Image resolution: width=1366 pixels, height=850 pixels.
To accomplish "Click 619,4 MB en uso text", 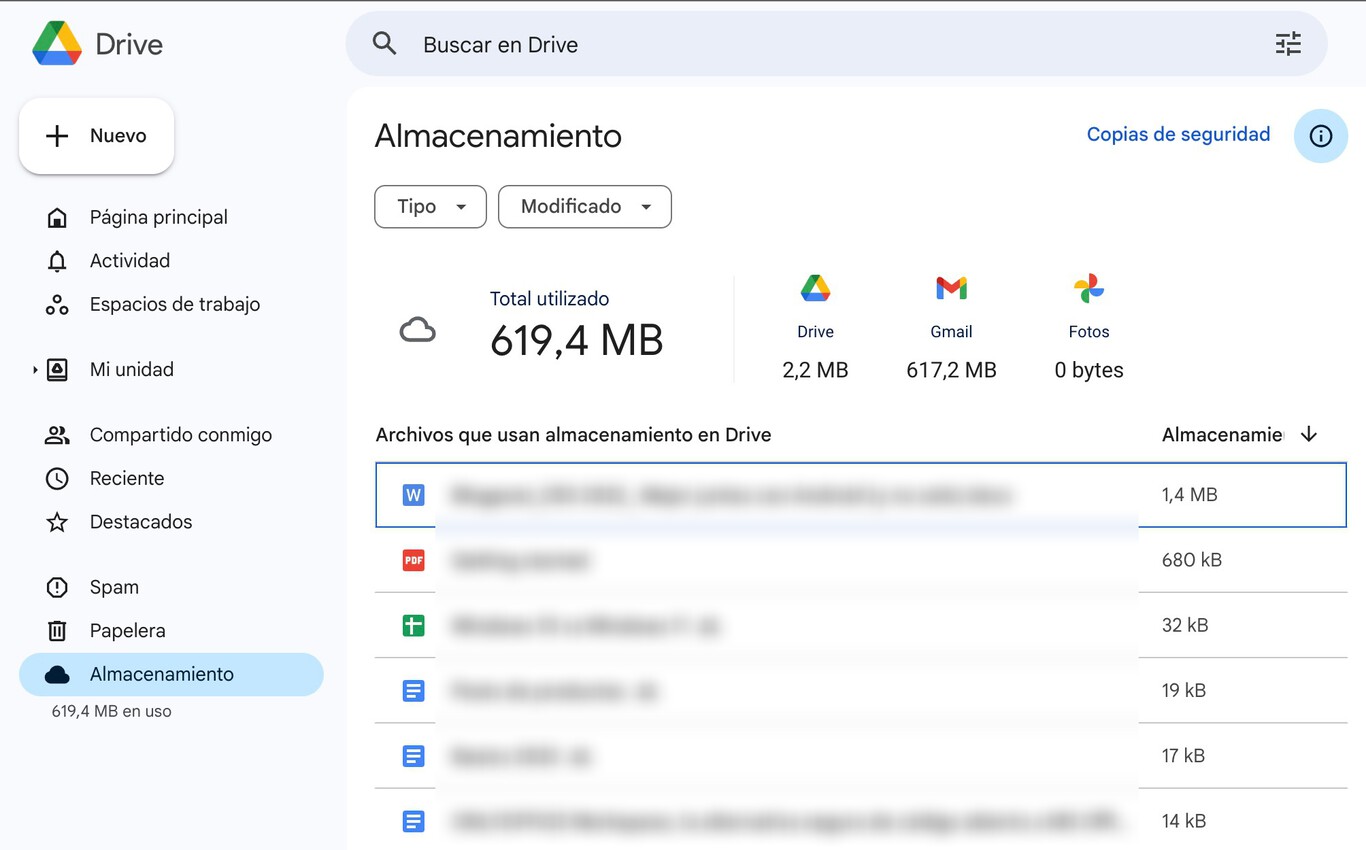I will (111, 712).
